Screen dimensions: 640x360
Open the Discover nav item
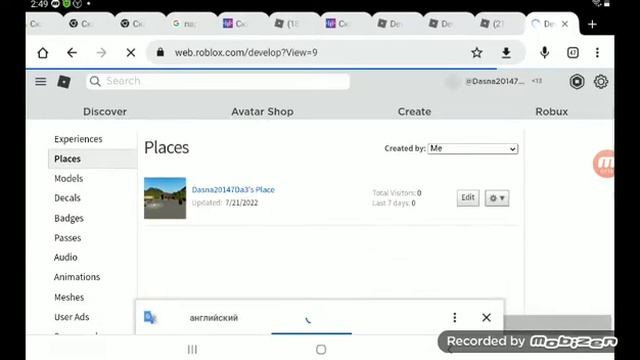point(105,111)
